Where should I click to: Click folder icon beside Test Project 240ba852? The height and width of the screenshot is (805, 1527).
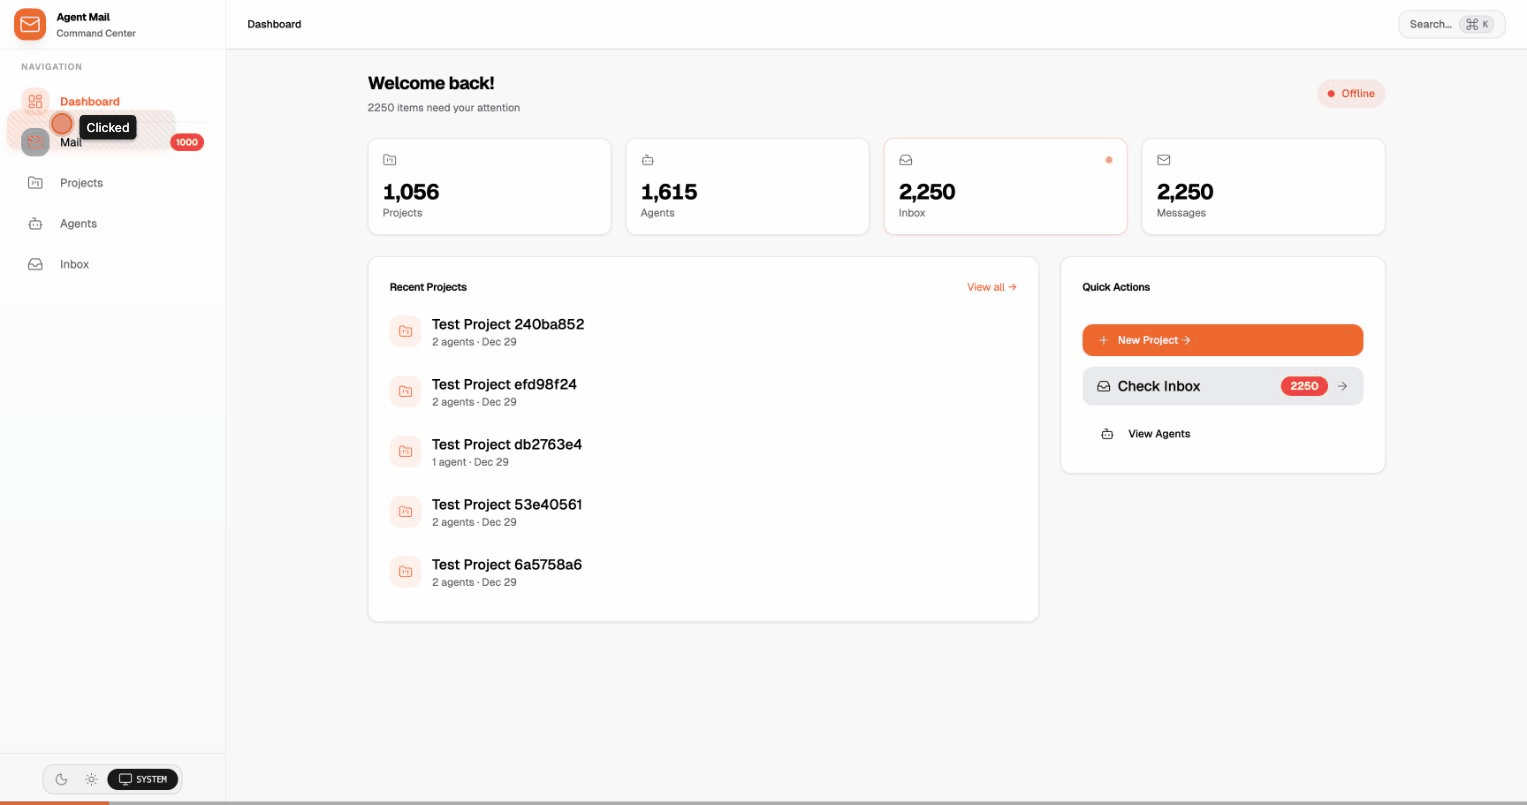[405, 332]
